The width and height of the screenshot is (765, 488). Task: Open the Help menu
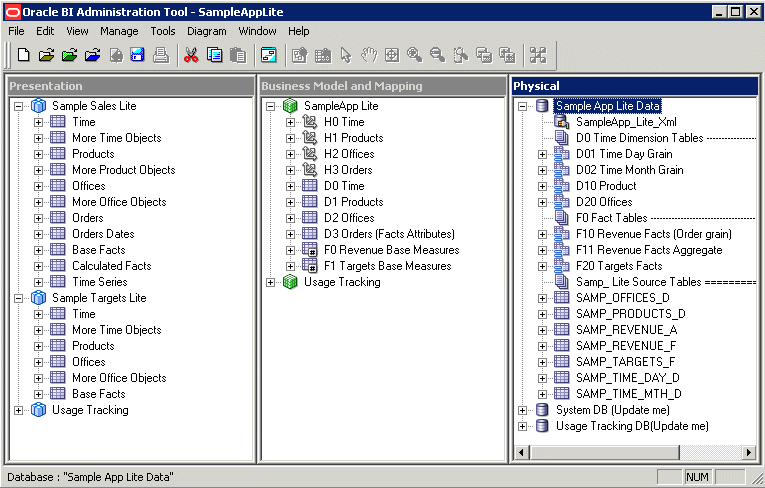299,31
